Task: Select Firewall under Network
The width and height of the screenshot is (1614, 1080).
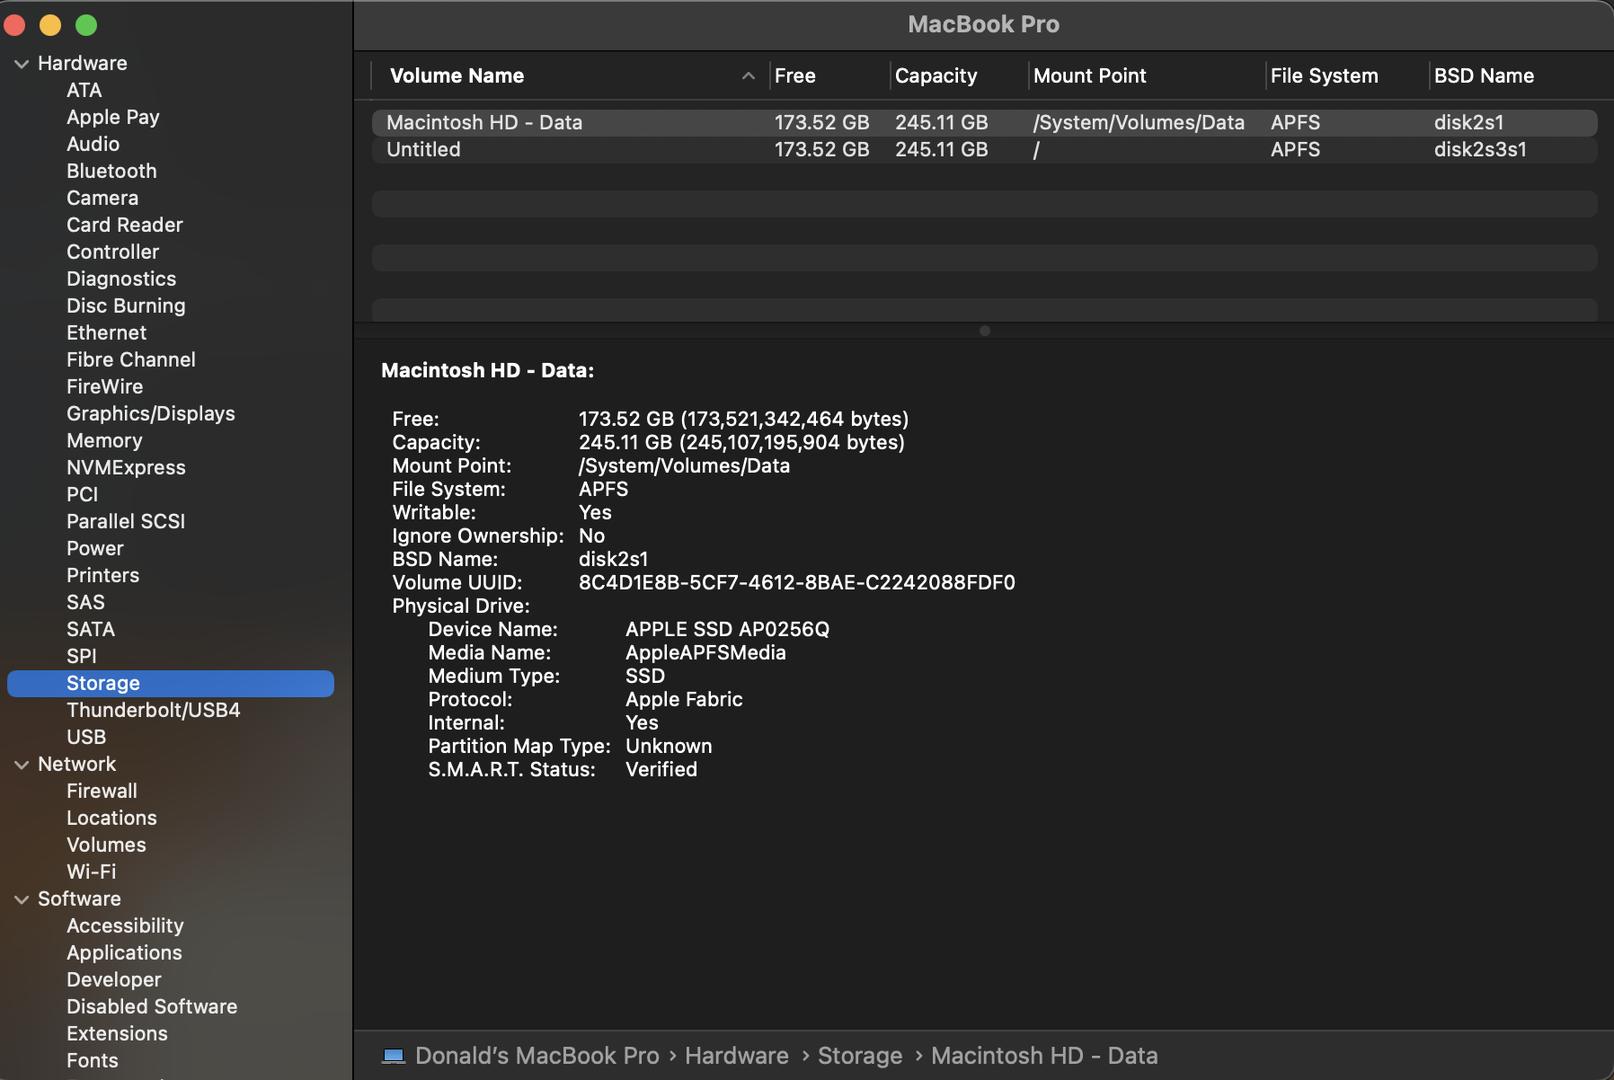Action: pyautogui.click(x=102, y=792)
